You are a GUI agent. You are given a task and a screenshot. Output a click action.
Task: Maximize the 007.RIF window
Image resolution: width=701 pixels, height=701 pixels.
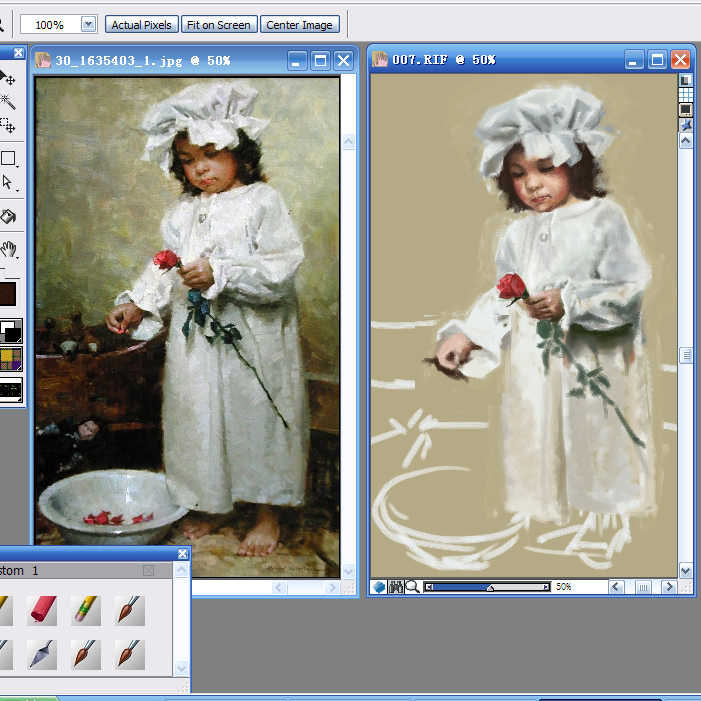point(657,59)
